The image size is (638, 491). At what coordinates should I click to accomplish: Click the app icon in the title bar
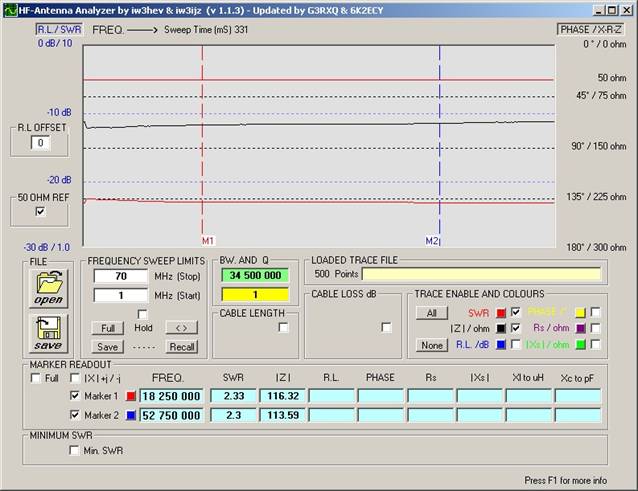coord(9,8)
